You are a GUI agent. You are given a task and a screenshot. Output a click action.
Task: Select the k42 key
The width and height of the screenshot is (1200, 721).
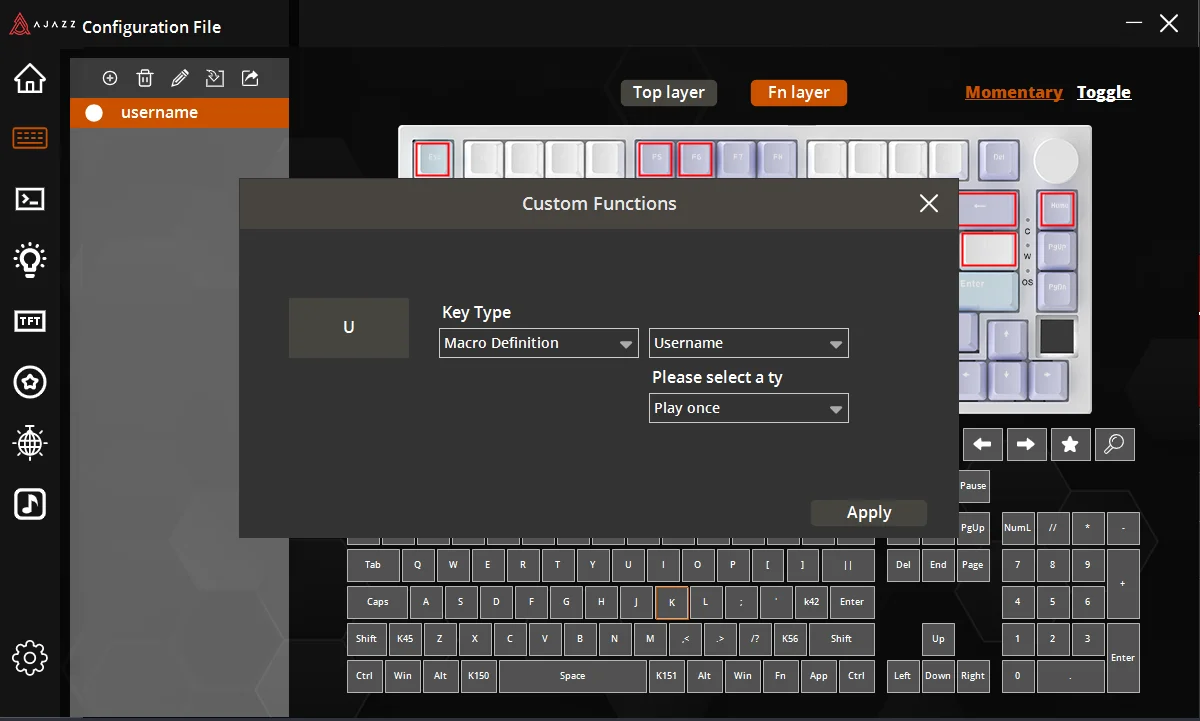tap(811, 603)
